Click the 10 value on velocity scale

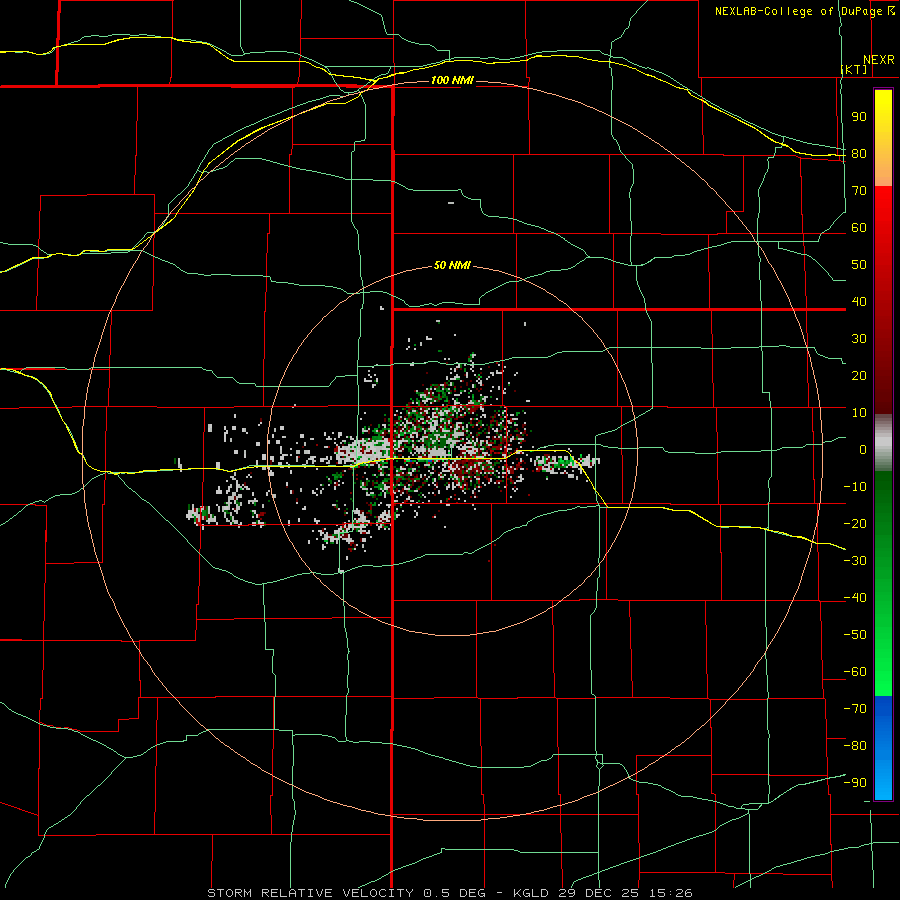point(859,413)
